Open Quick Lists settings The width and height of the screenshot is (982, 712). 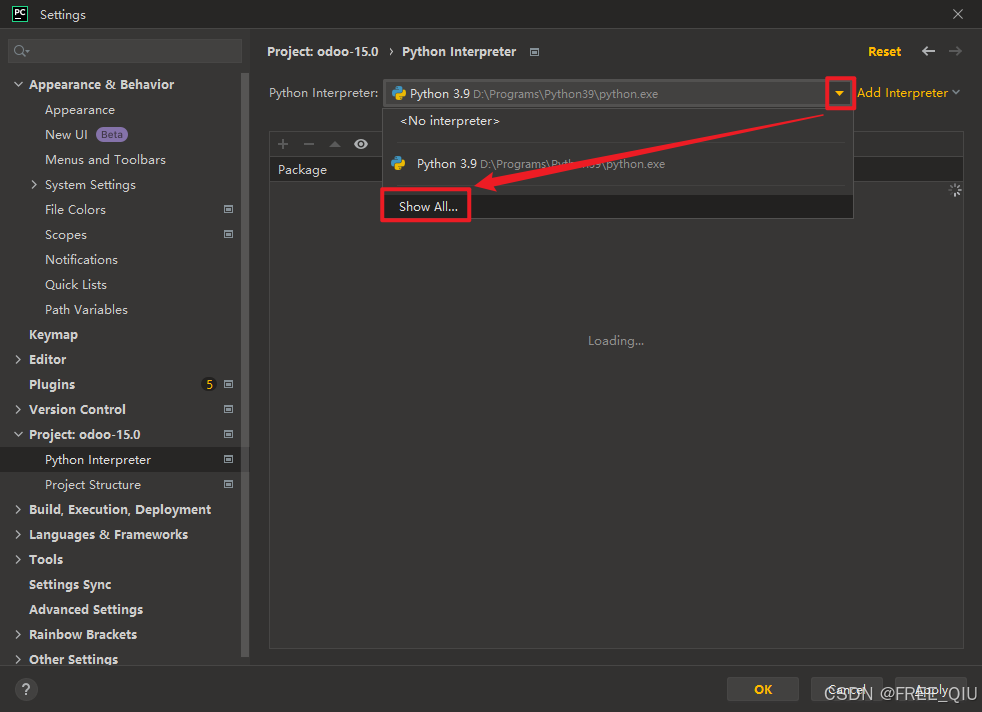pos(76,284)
